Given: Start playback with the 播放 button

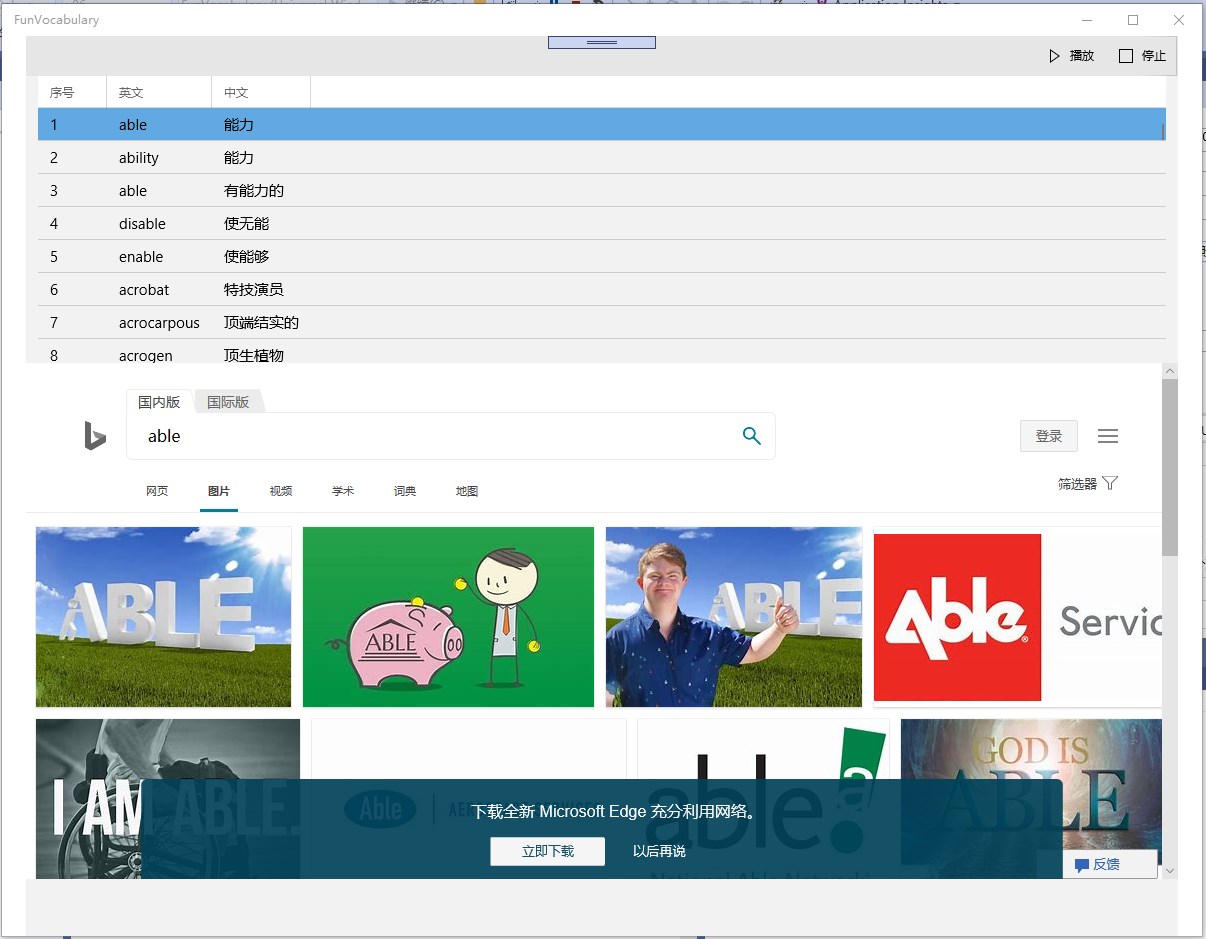Looking at the screenshot, I should click(x=1071, y=56).
